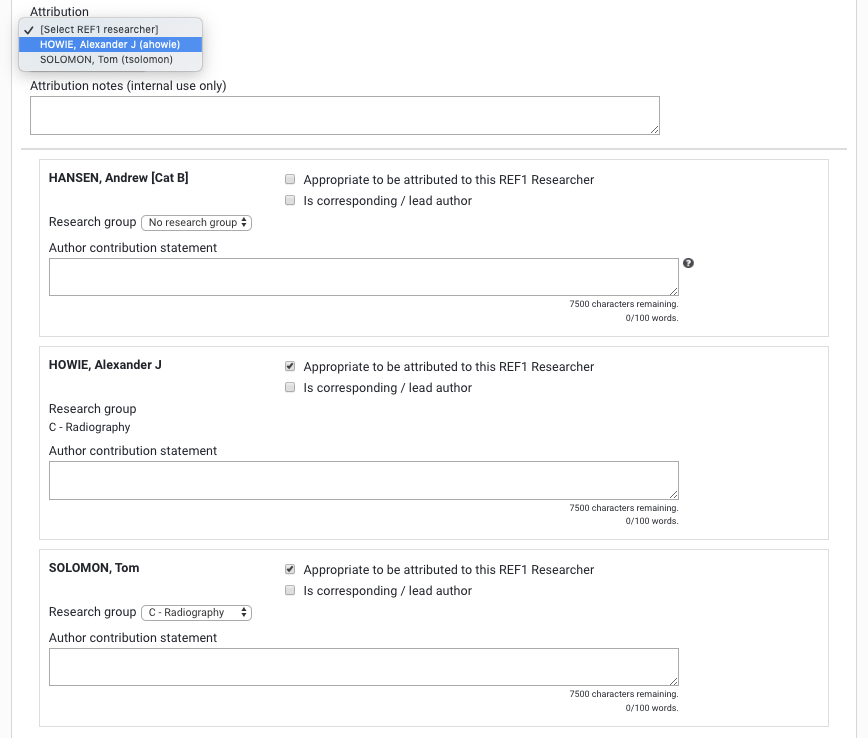Uncheck HOWIE's appropriate to be attributed checkbox

(290, 367)
